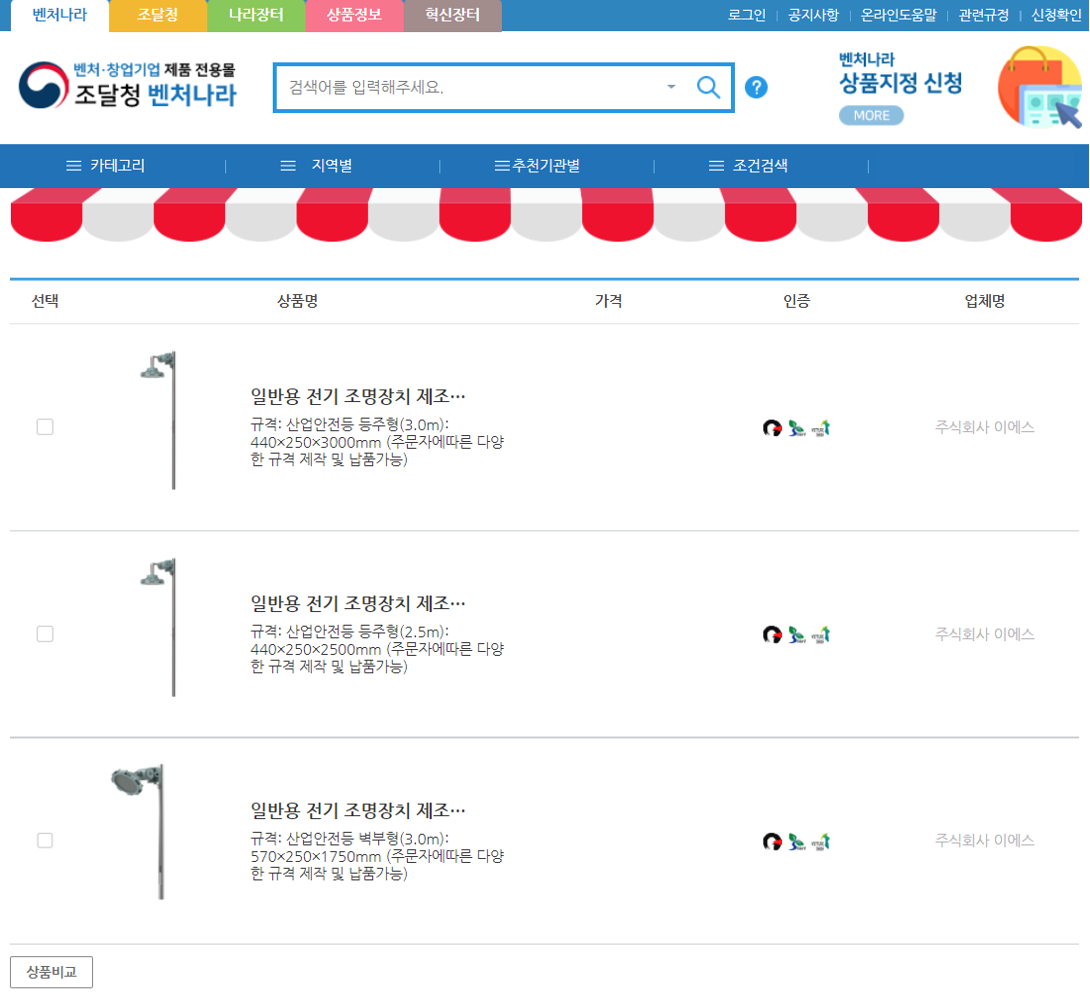The image size is (1090, 999).
Task: Click the pink 상품정보 colored tab
Action: click(355, 15)
